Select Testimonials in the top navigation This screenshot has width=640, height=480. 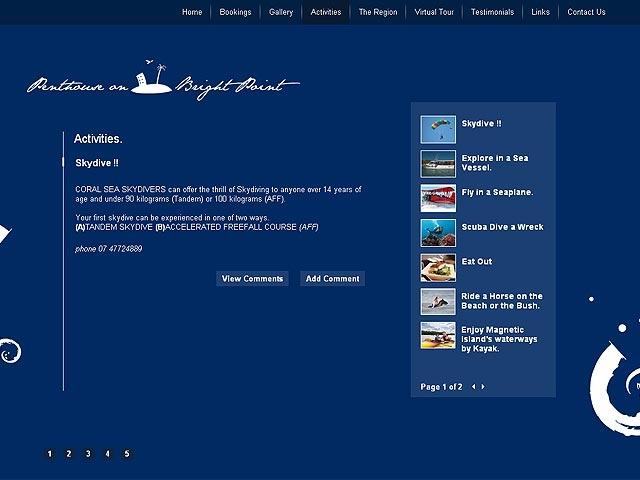[x=492, y=13]
